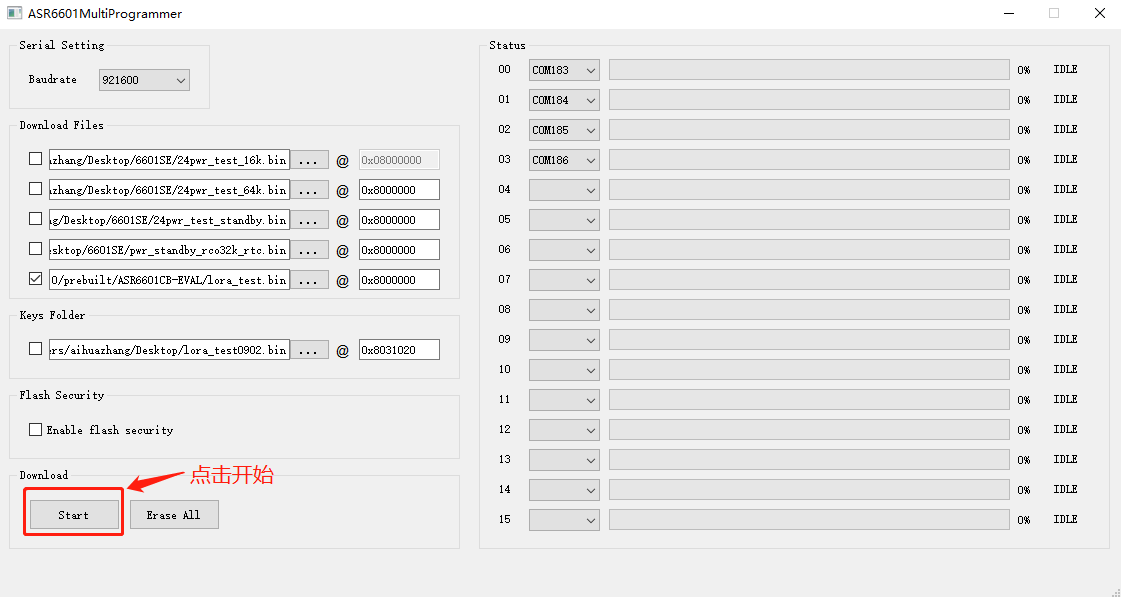Open the Baudrate 921600 dropdown

pos(144,80)
